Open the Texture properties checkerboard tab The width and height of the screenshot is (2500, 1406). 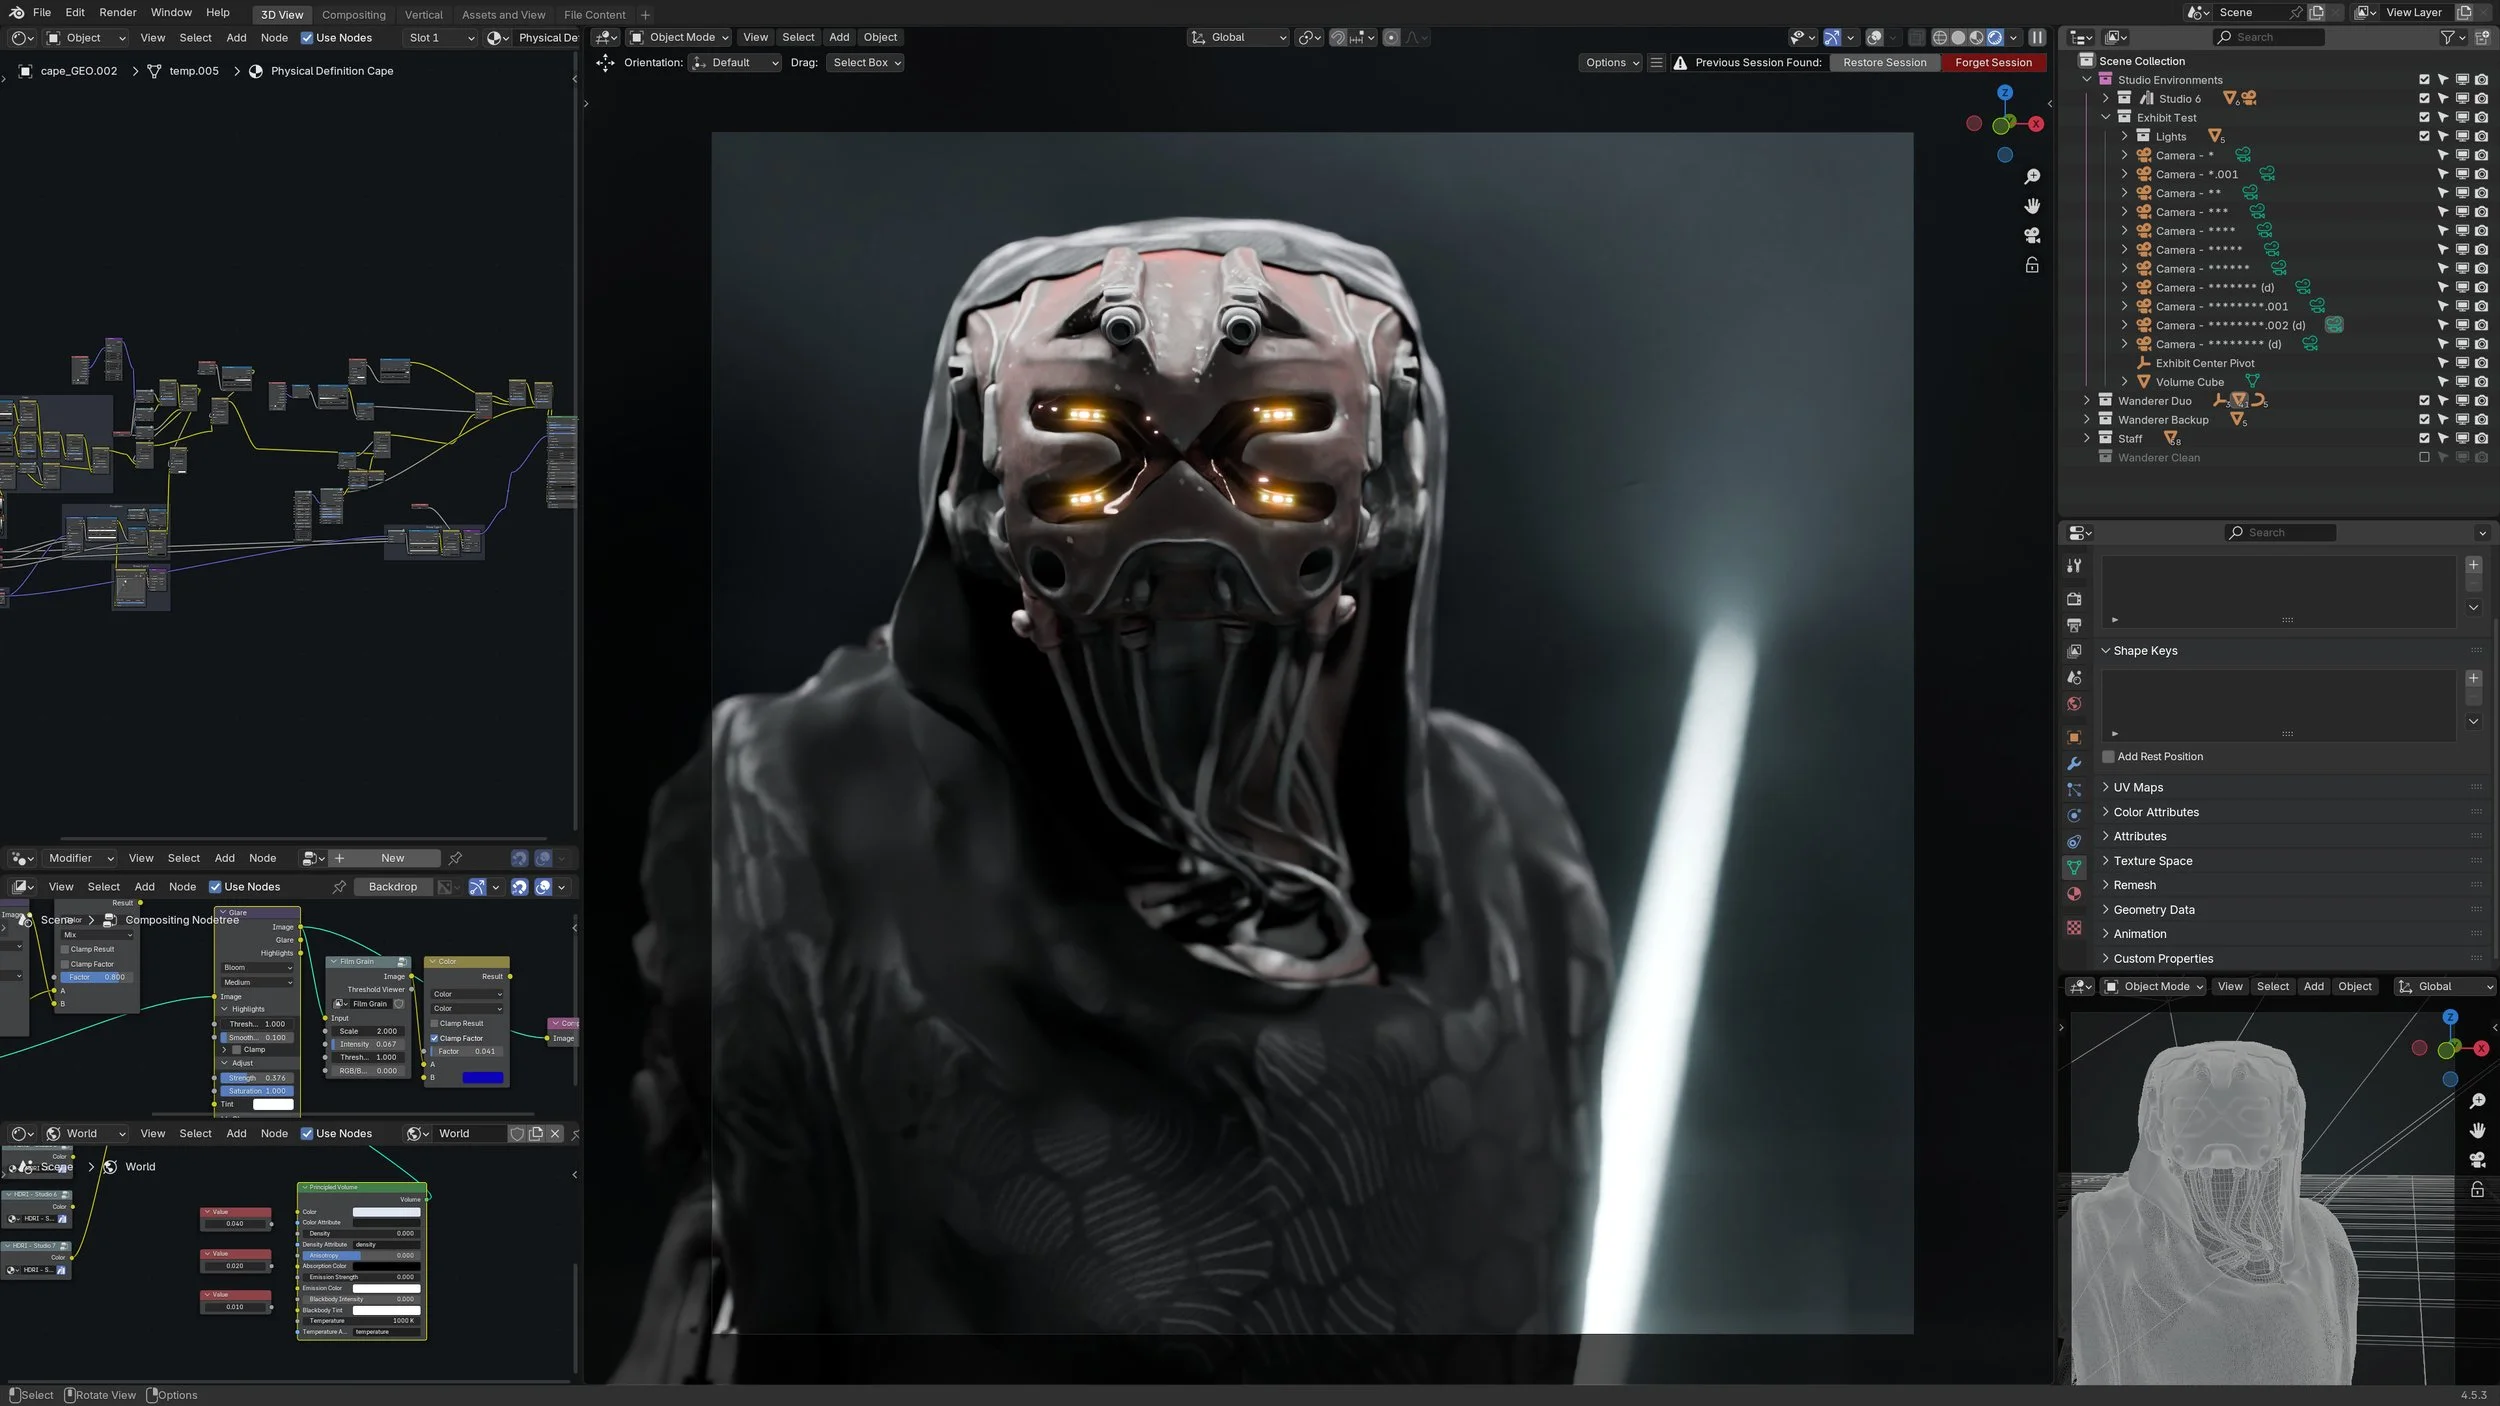click(x=2074, y=928)
